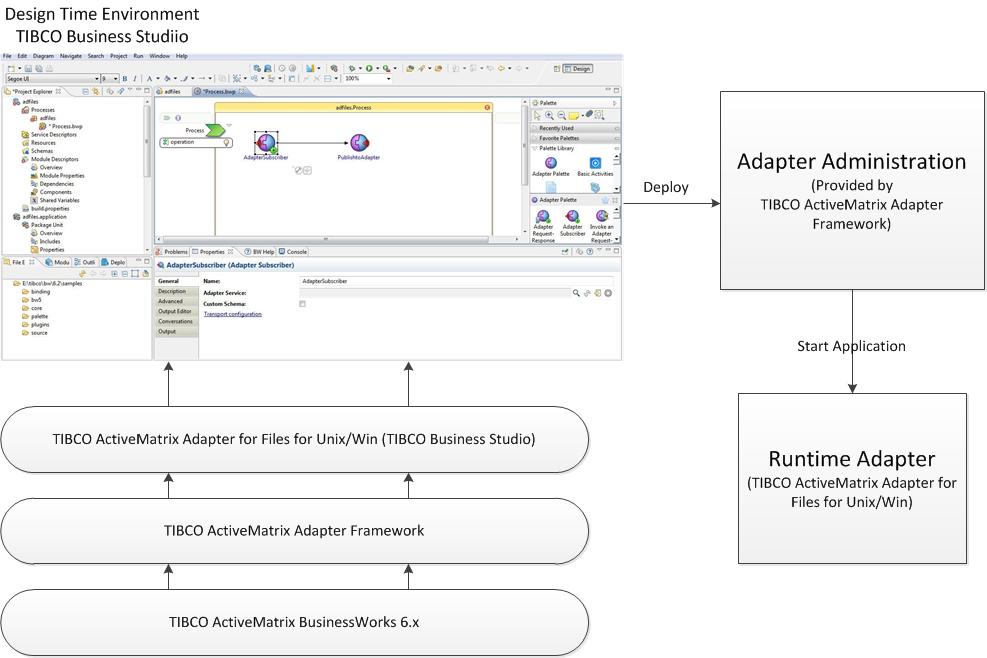Image resolution: width=987 pixels, height=658 pixels.
Task: Toggle the Custom Schema checkbox
Action: pos(303,304)
